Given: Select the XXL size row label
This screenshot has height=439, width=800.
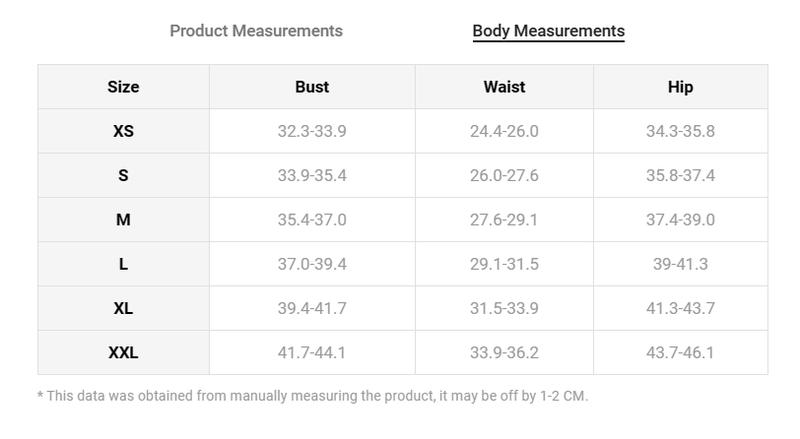Looking at the screenshot, I should [123, 353].
